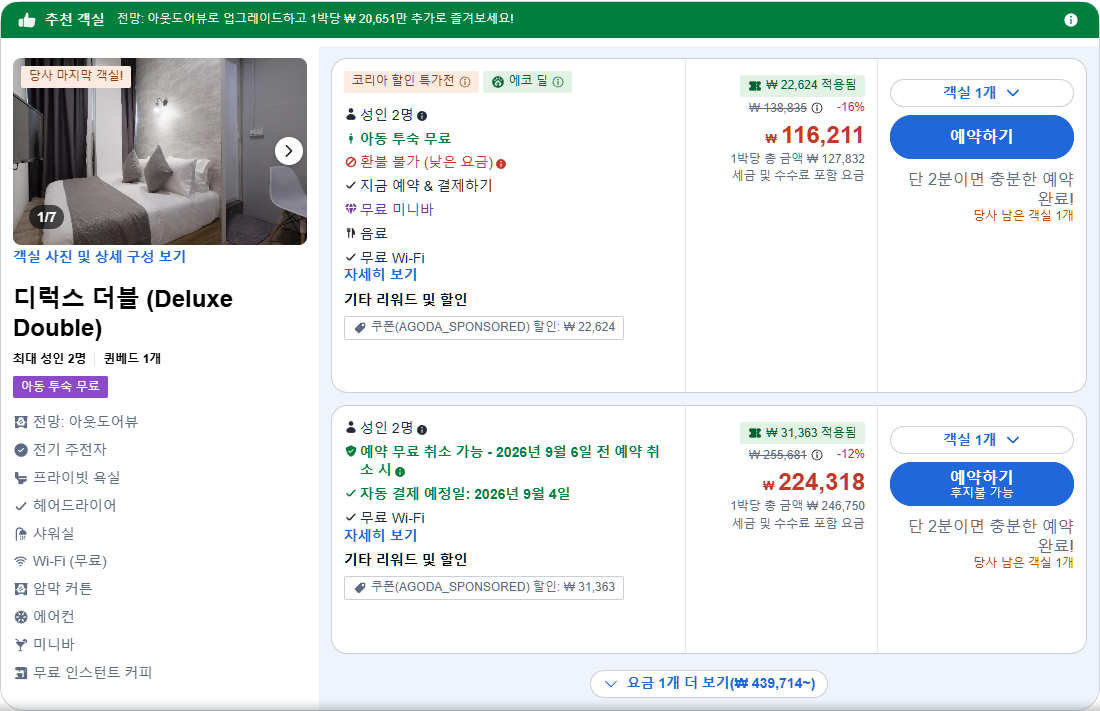This screenshot has height=711, width=1100.
Task: Click info icon beside 환불 불가 (낮은 요금)
Action: coord(501,164)
